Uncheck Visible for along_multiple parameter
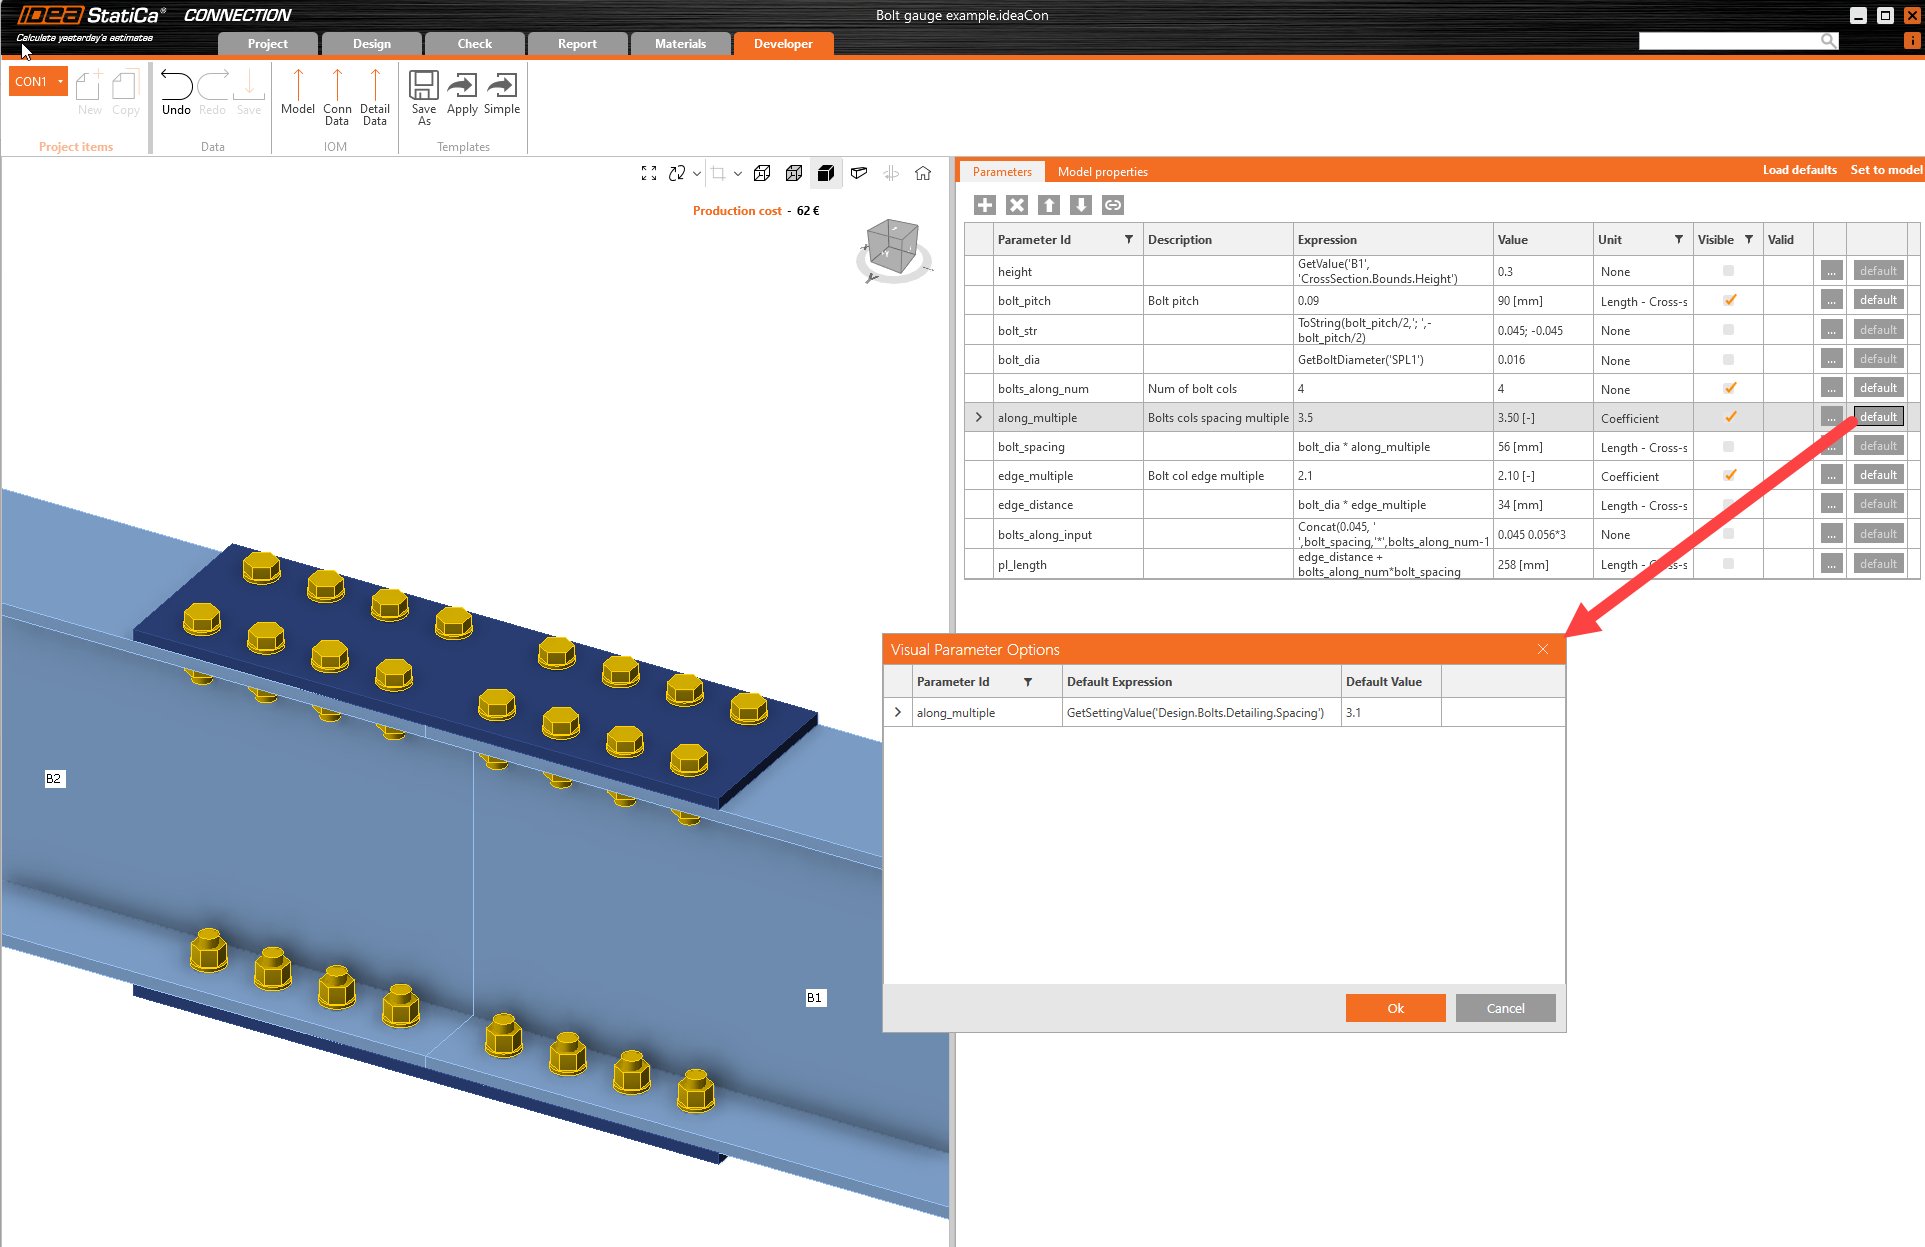Screen dimensions: 1925x1247 pyautogui.click(x=1730, y=416)
